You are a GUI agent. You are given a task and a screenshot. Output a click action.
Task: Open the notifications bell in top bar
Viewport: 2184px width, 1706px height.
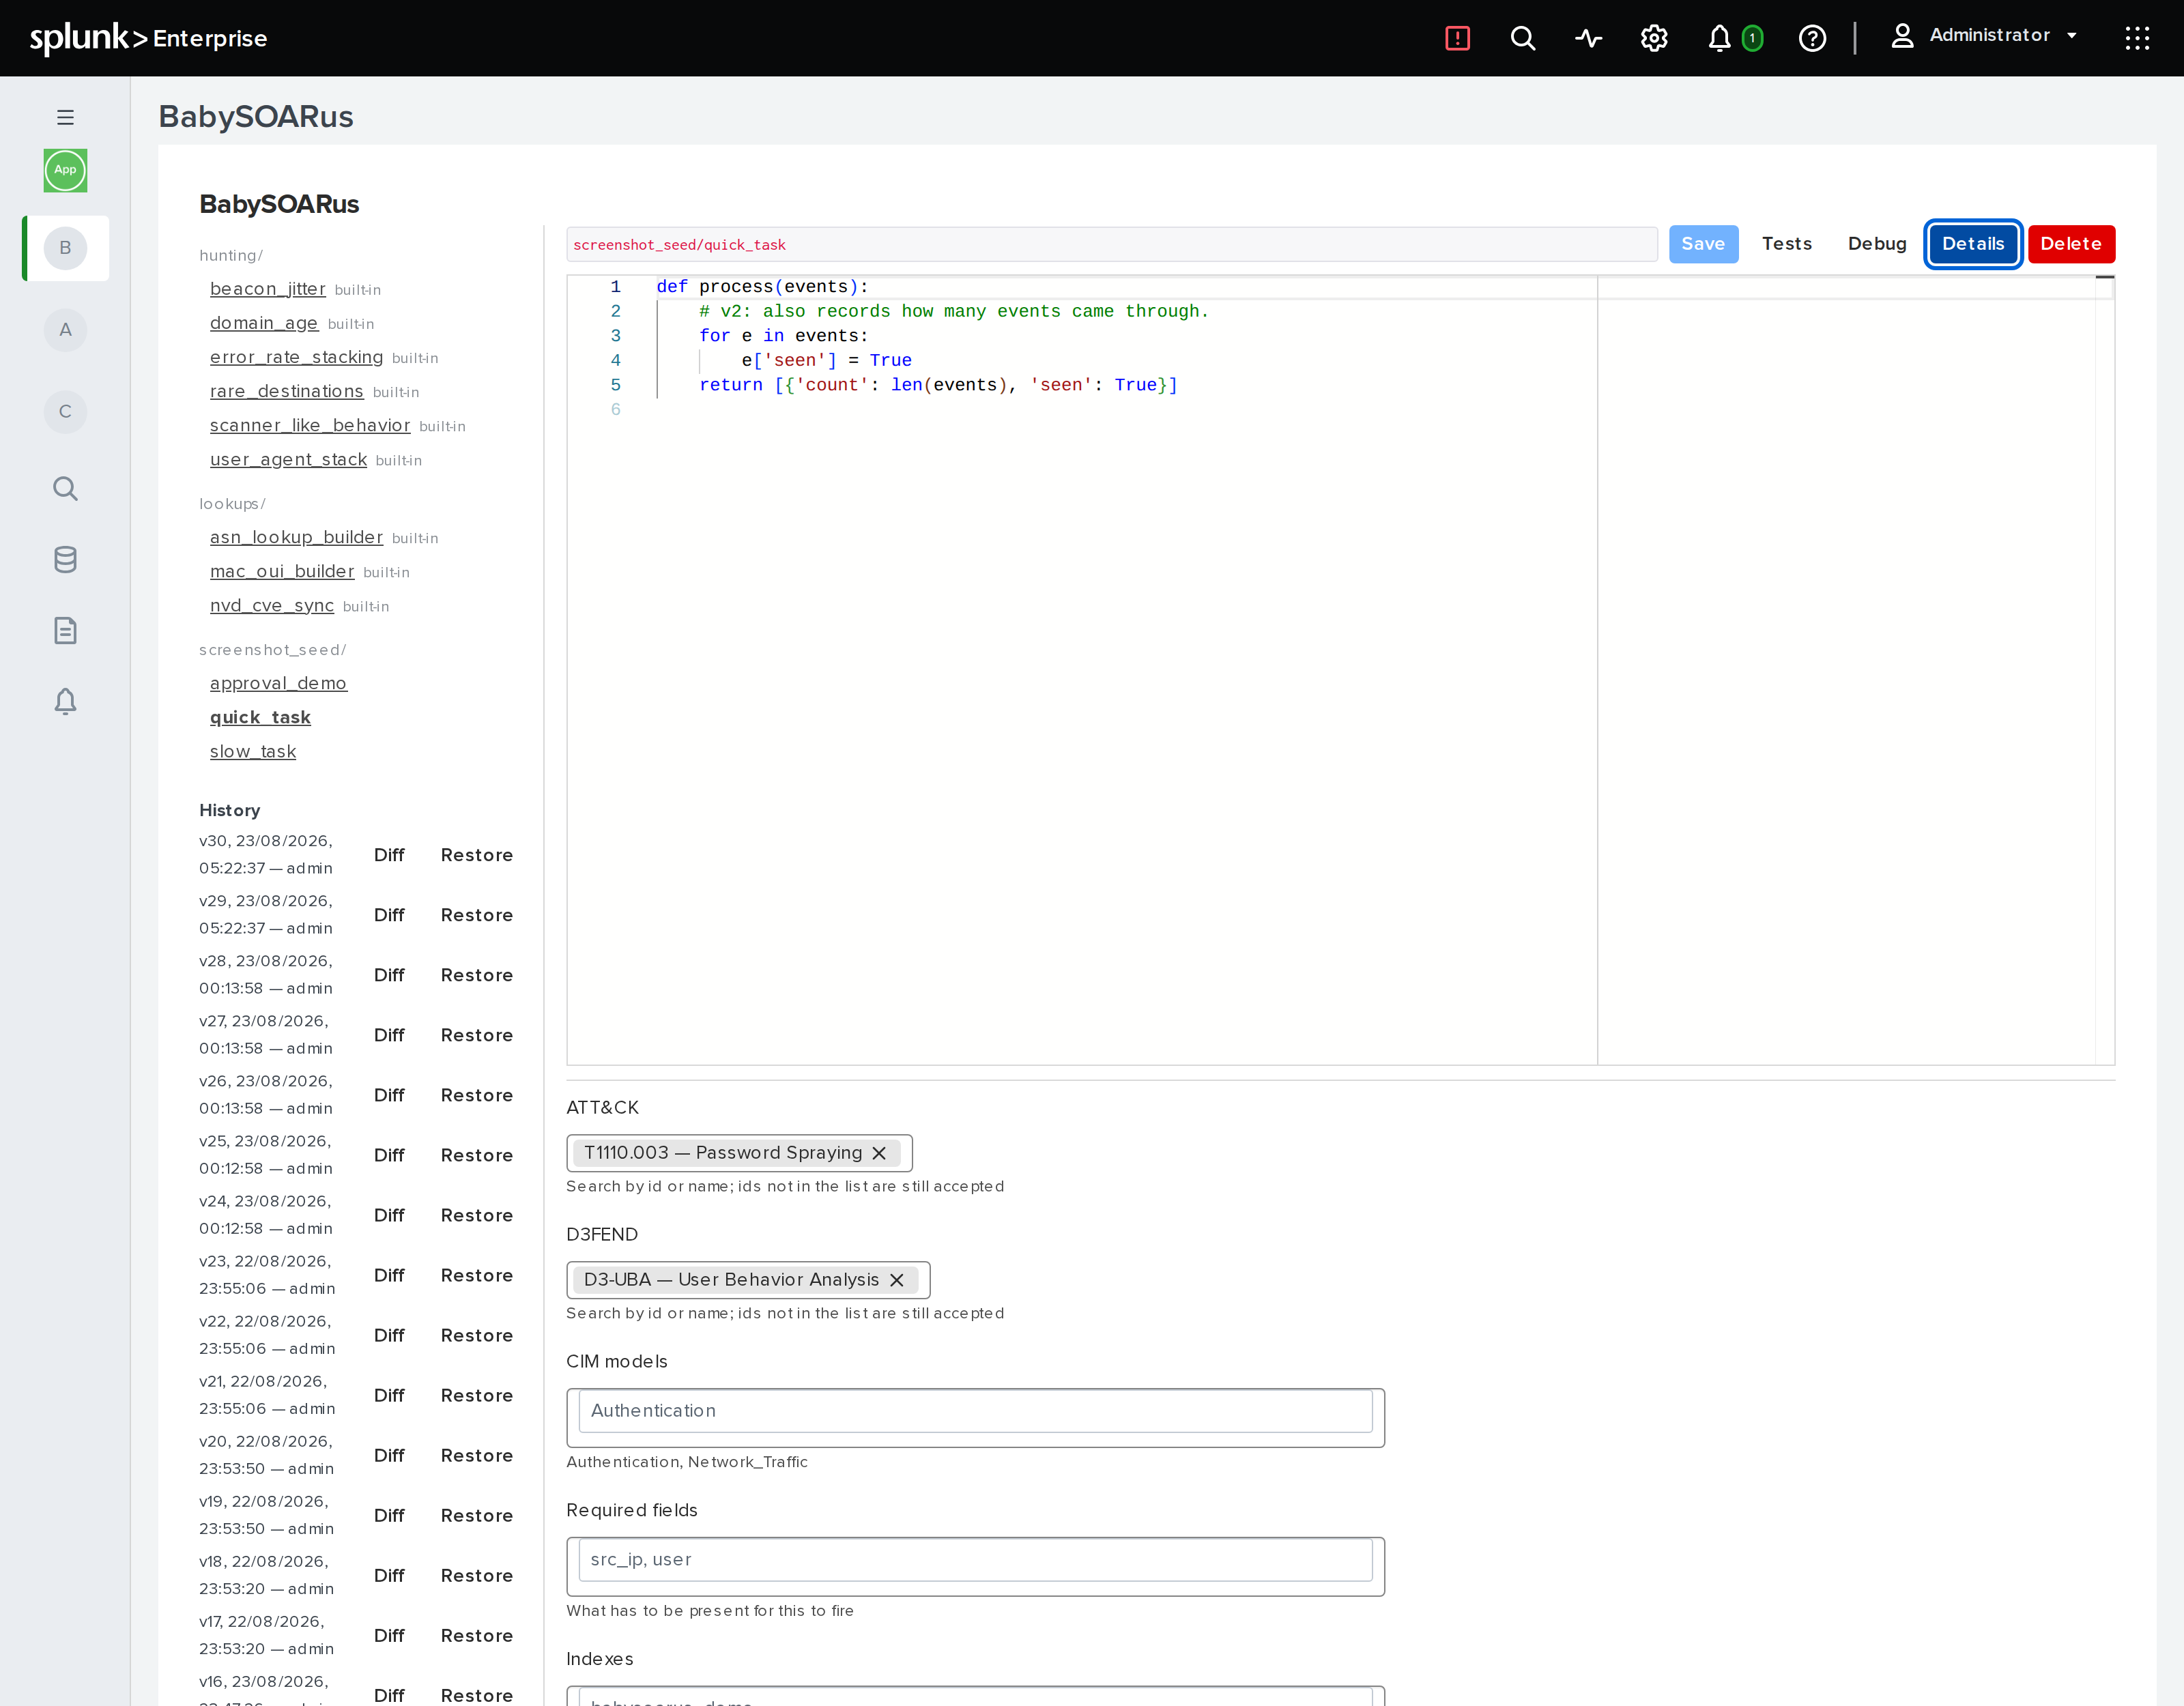[1719, 38]
